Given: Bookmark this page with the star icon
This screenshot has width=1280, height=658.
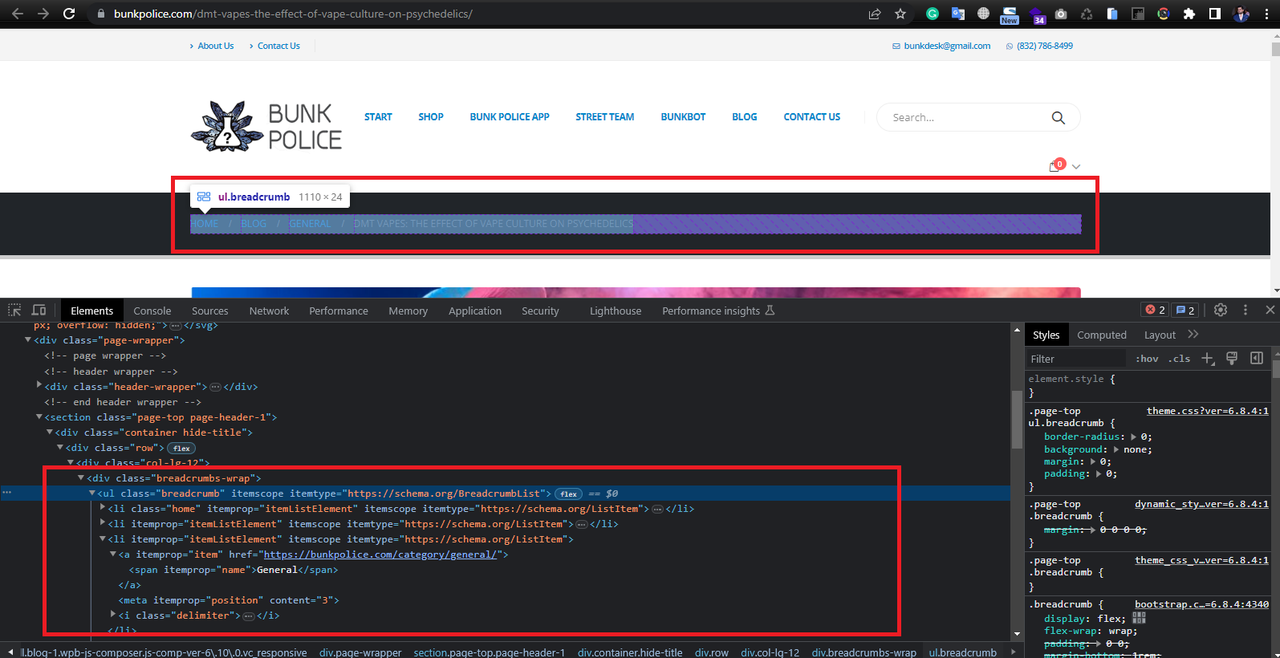Looking at the screenshot, I should coord(901,14).
